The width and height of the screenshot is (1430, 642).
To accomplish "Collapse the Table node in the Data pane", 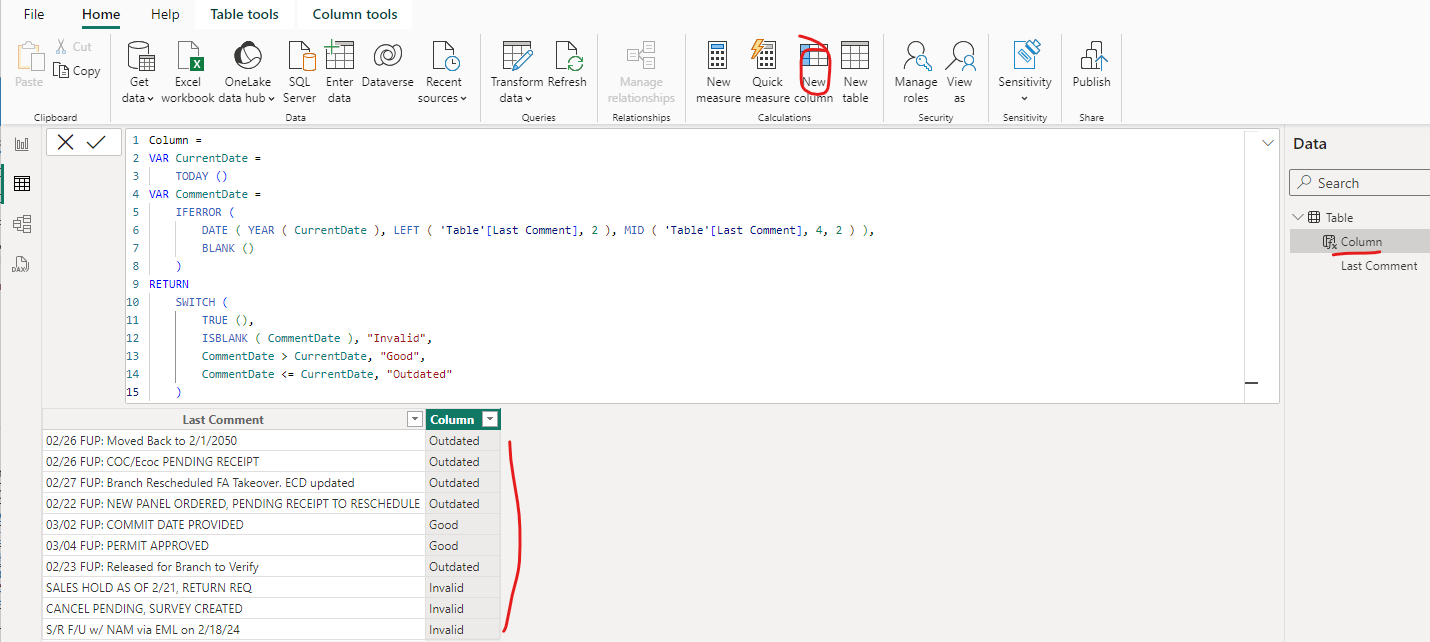I will 1297,217.
